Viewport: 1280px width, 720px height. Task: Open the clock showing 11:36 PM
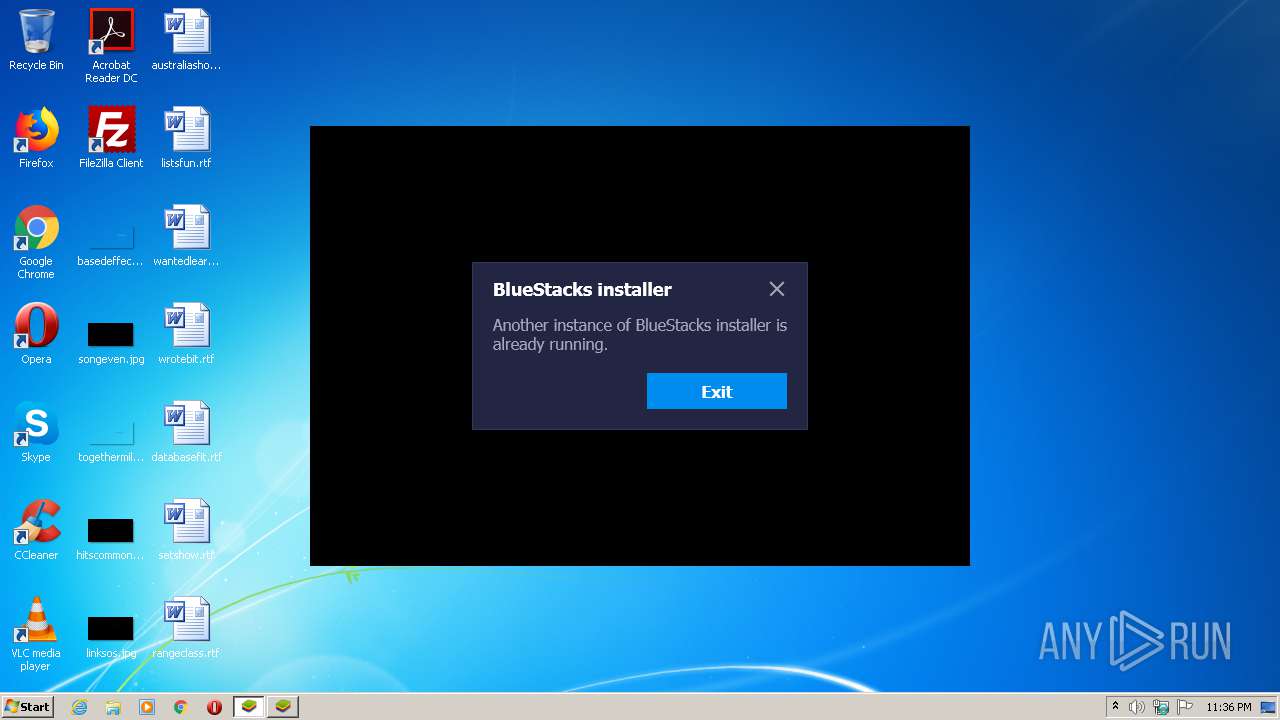point(1228,707)
